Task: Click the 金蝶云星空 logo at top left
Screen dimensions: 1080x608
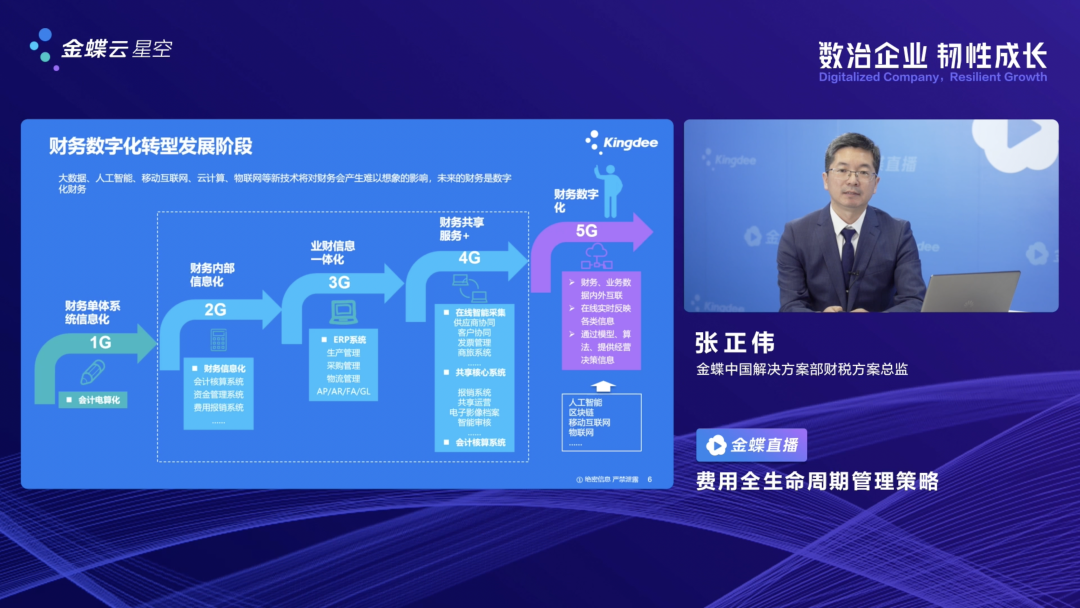Action: pyautogui.click(x=101, y=47)
